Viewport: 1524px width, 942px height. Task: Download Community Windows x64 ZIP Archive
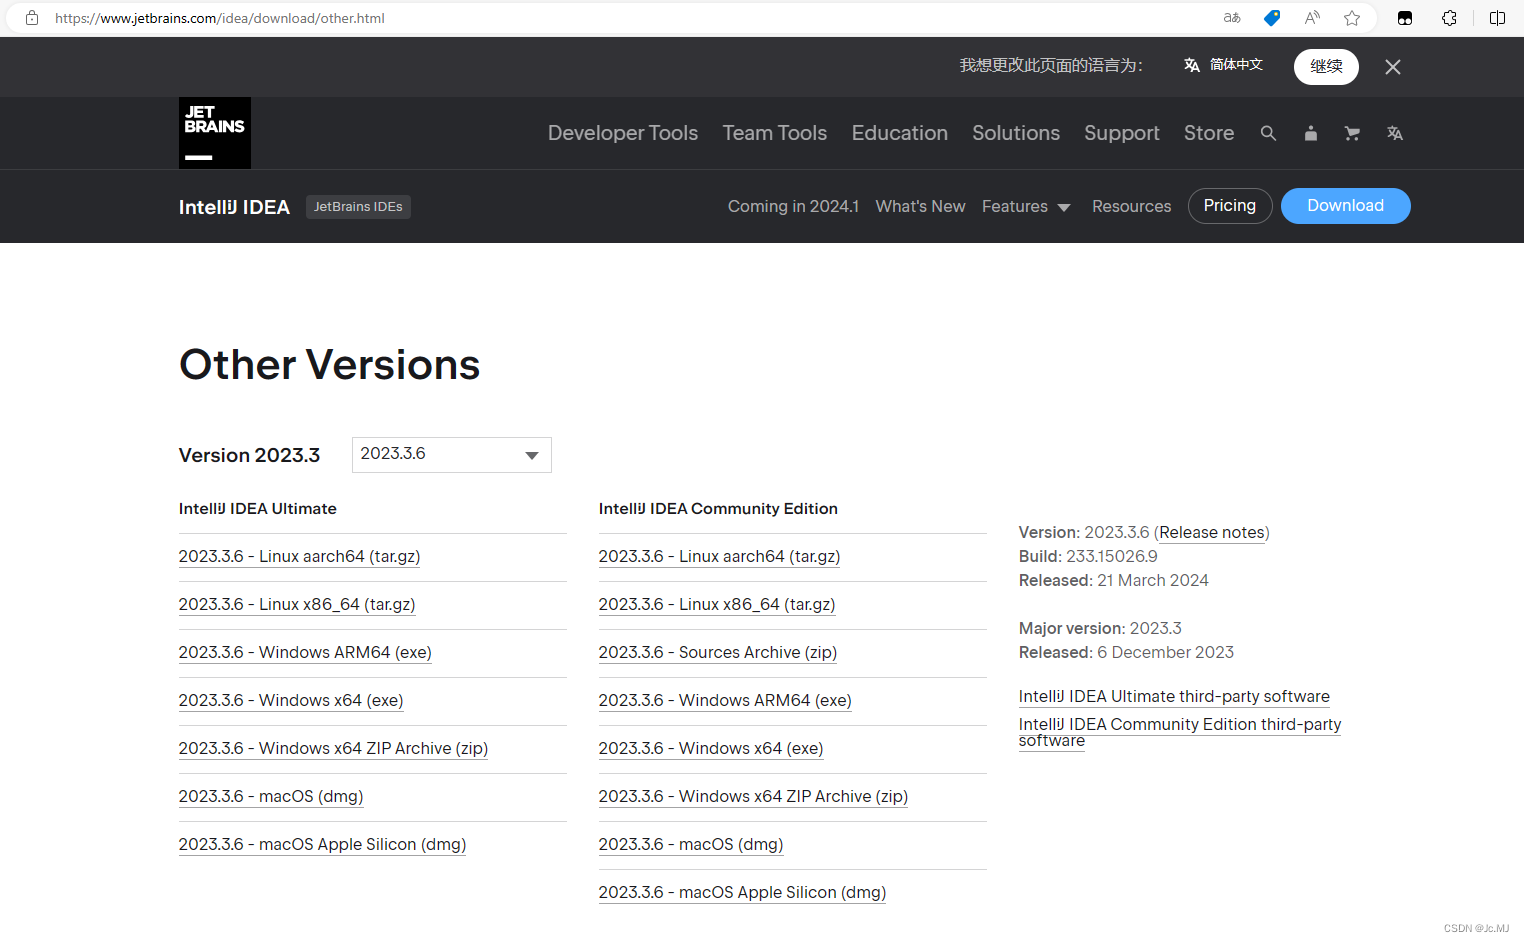click(x=753, y=797)
